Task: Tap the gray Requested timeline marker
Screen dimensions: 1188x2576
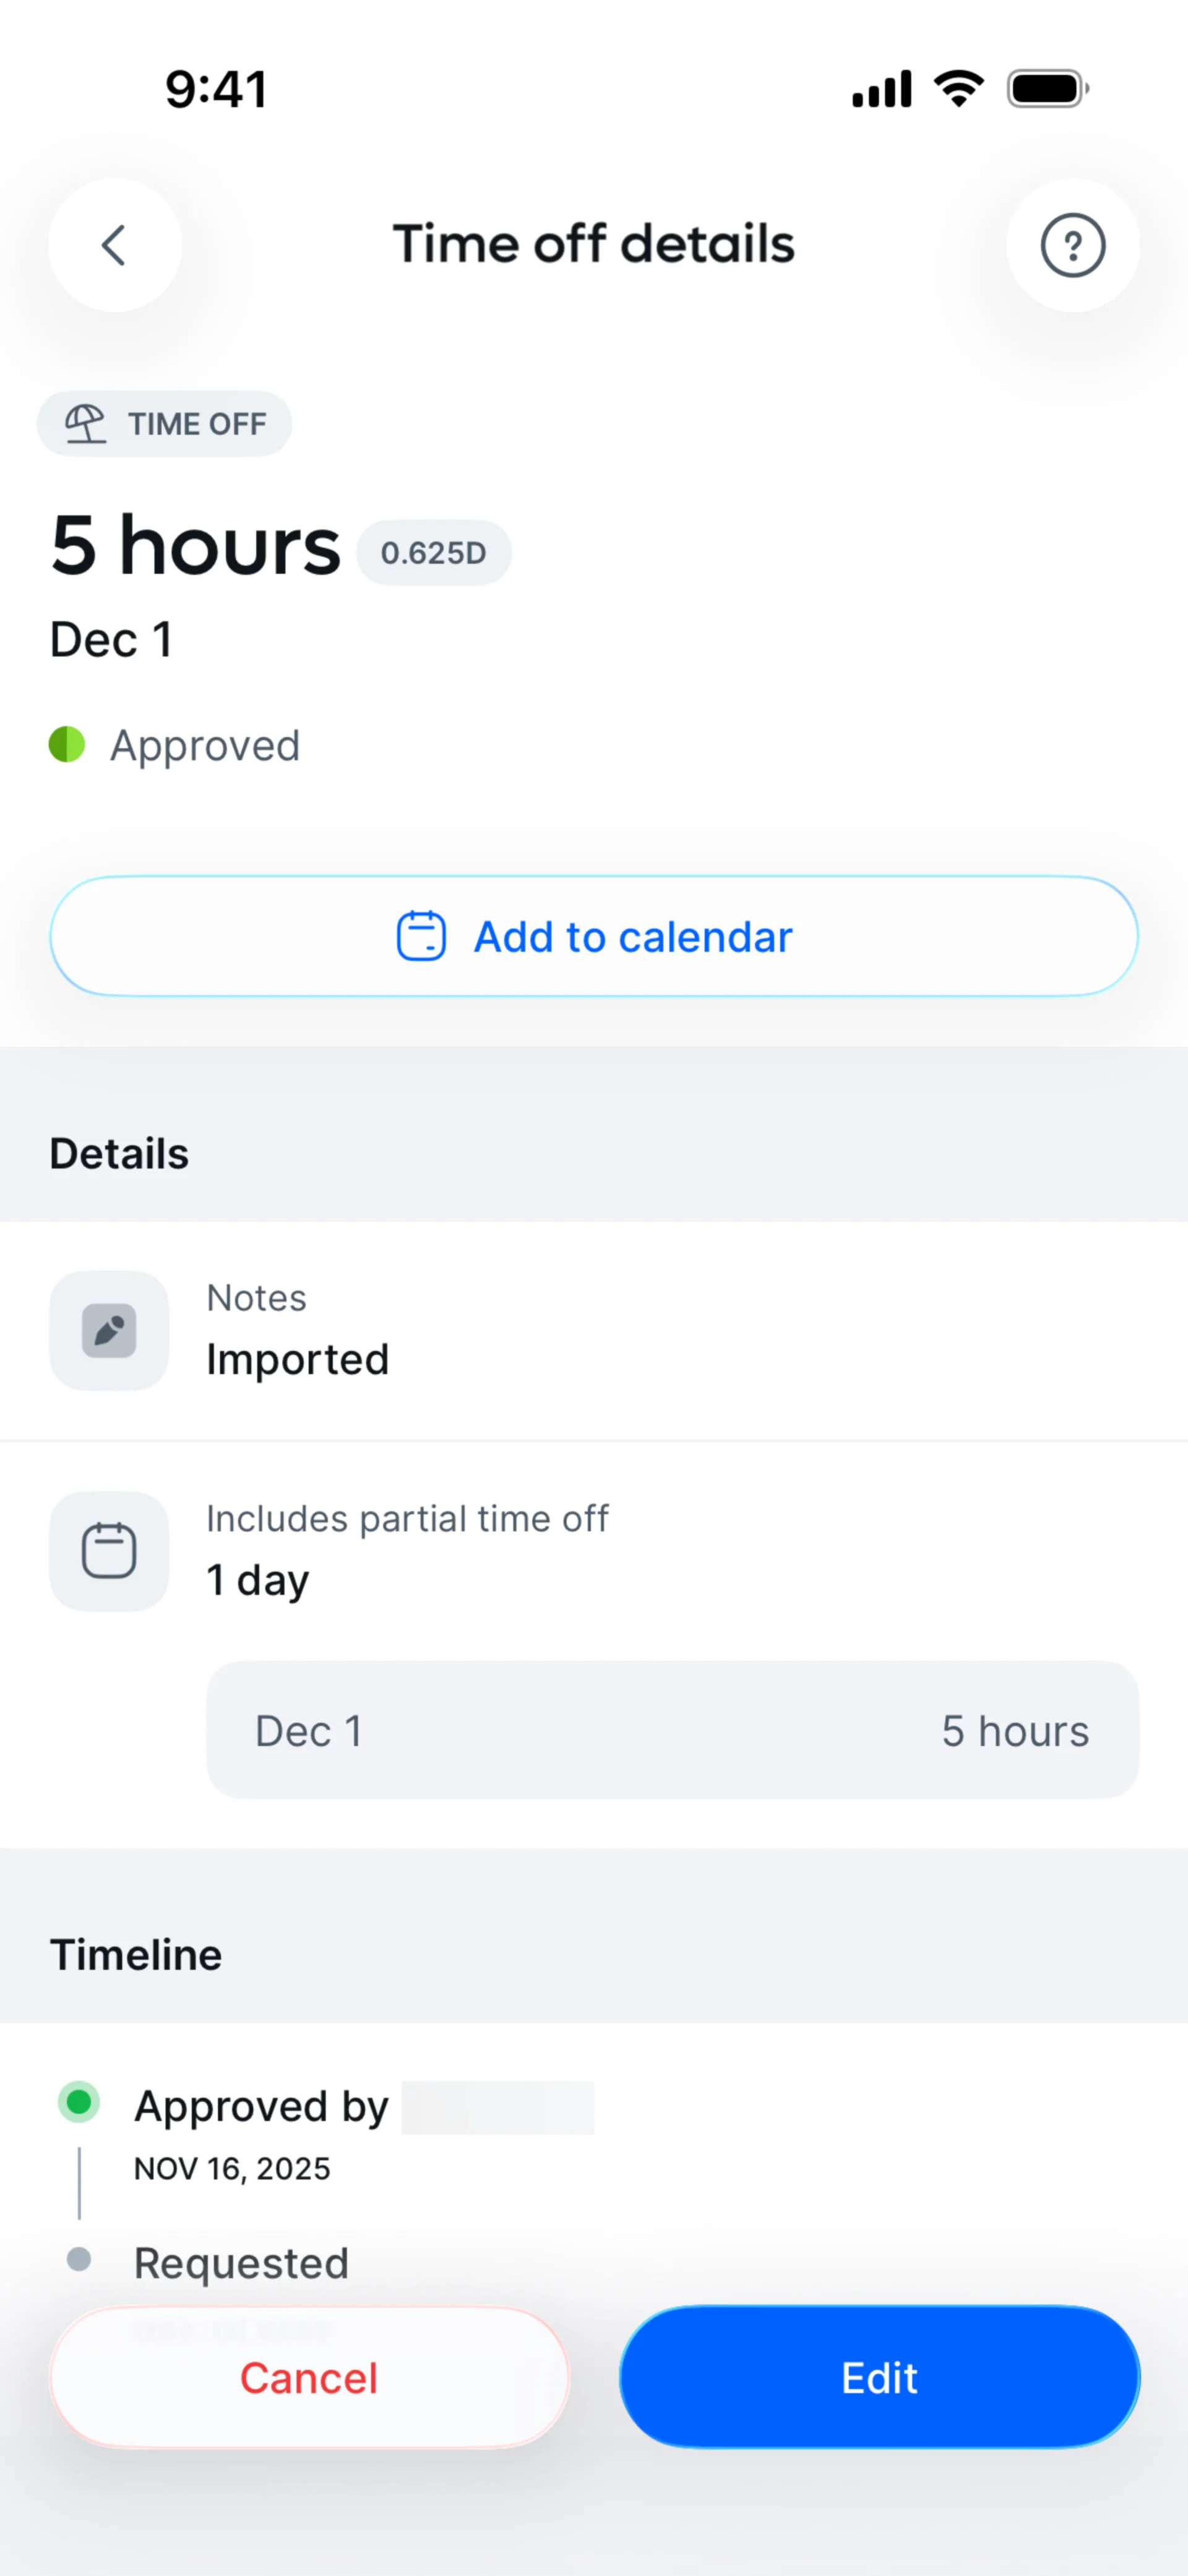Action: [79, 2259]
